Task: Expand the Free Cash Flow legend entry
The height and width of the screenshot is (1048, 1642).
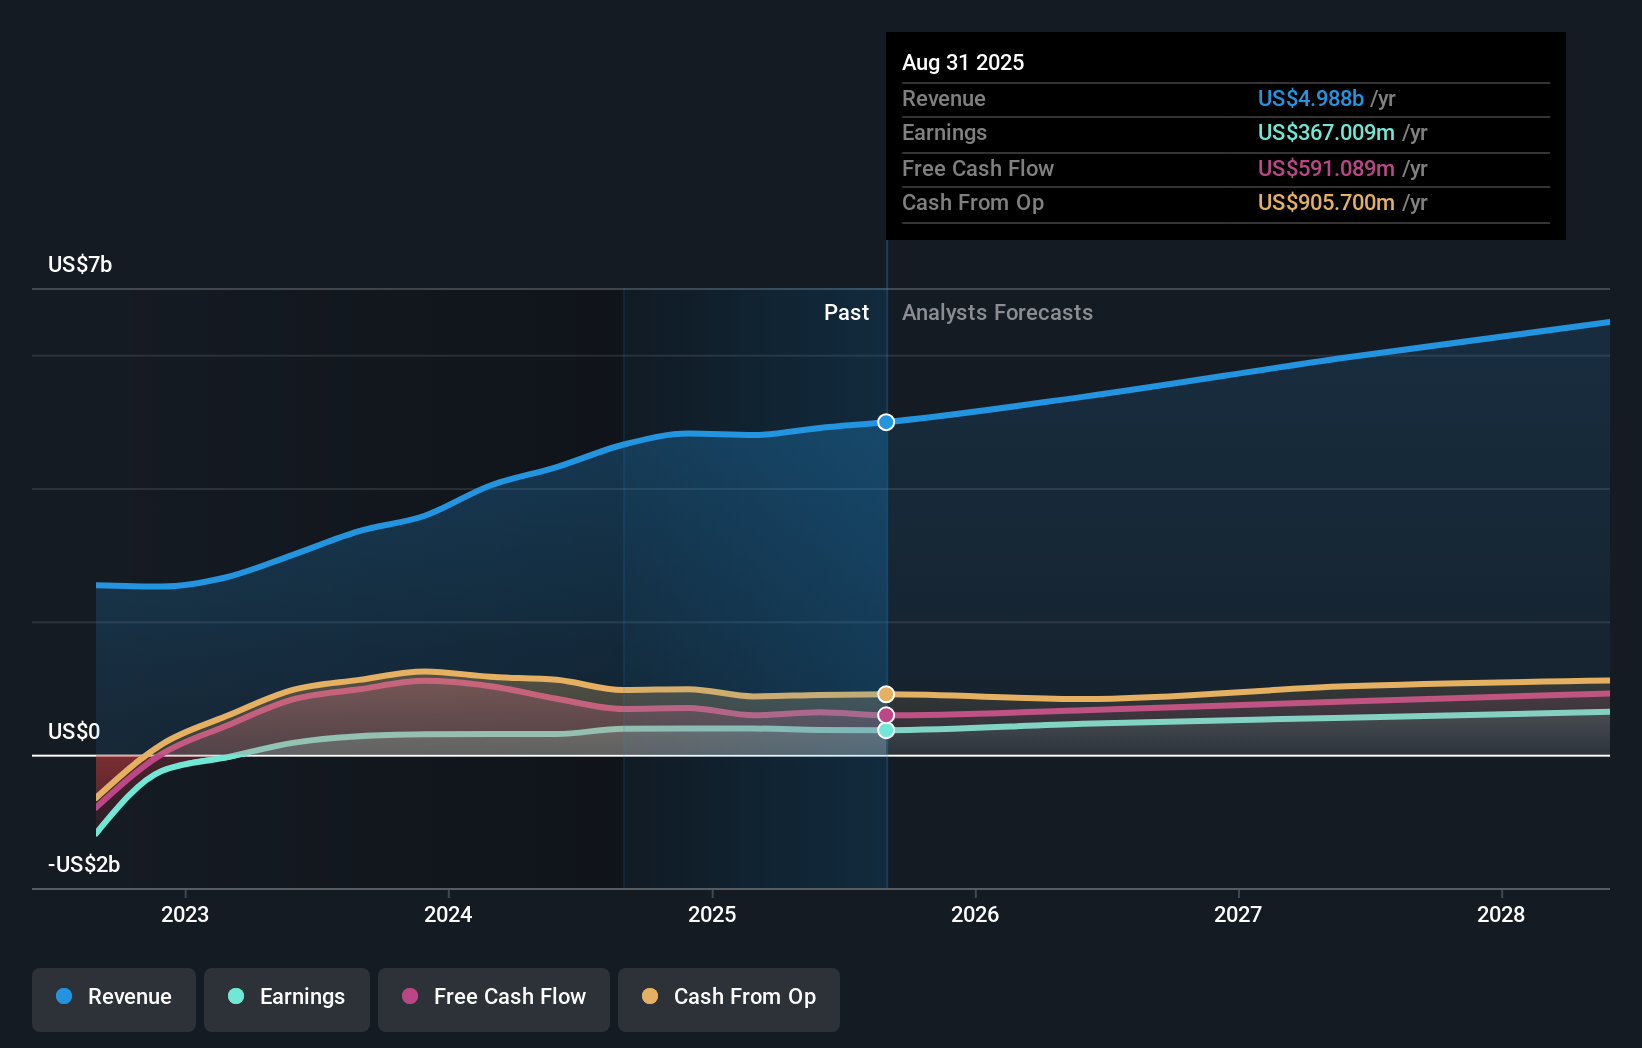Action: click(x=493, y=999)
